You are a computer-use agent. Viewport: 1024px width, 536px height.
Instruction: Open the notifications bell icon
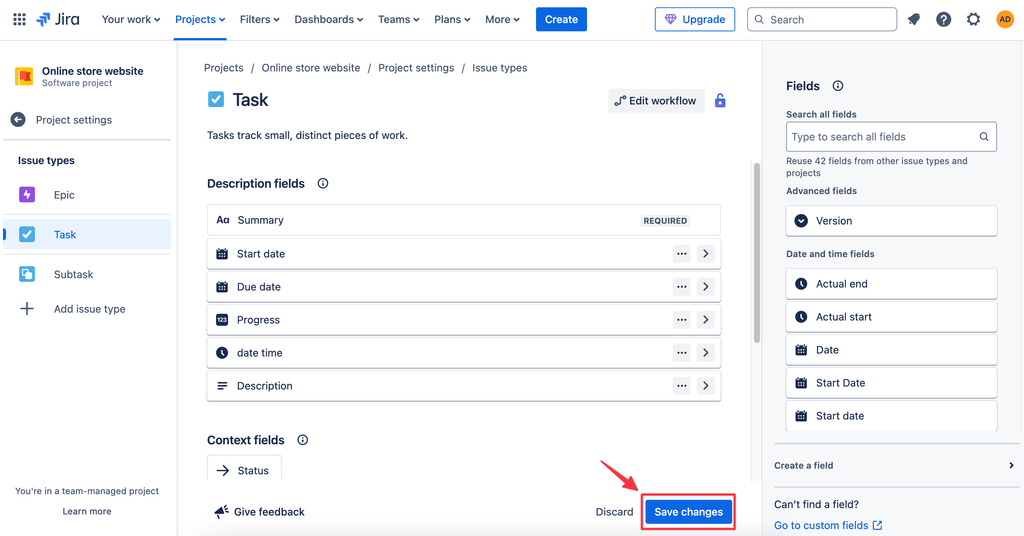click(913, 19)
